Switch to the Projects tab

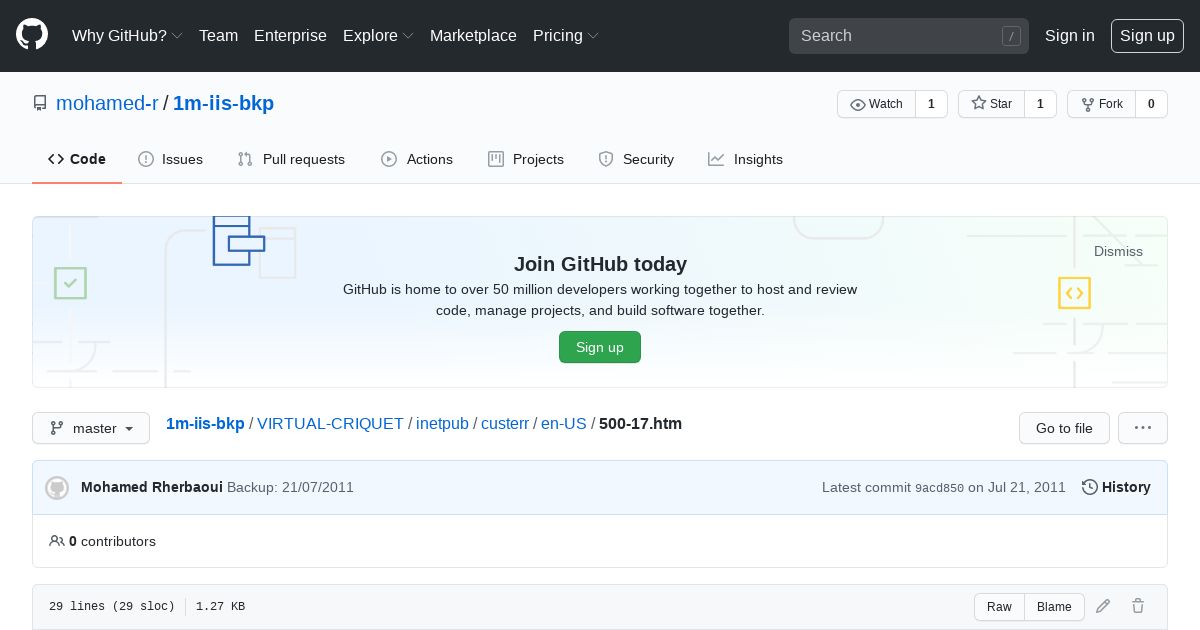(526, 159)
